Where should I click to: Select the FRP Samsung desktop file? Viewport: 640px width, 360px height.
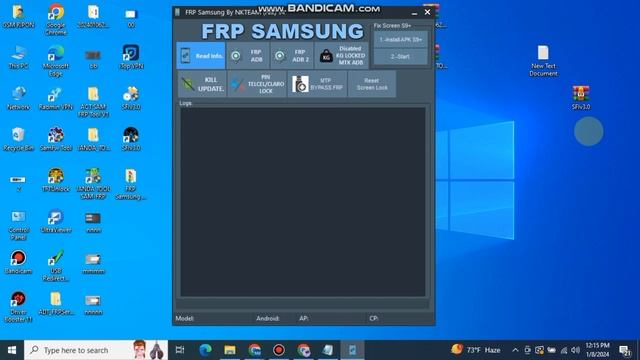pos(131,184)
